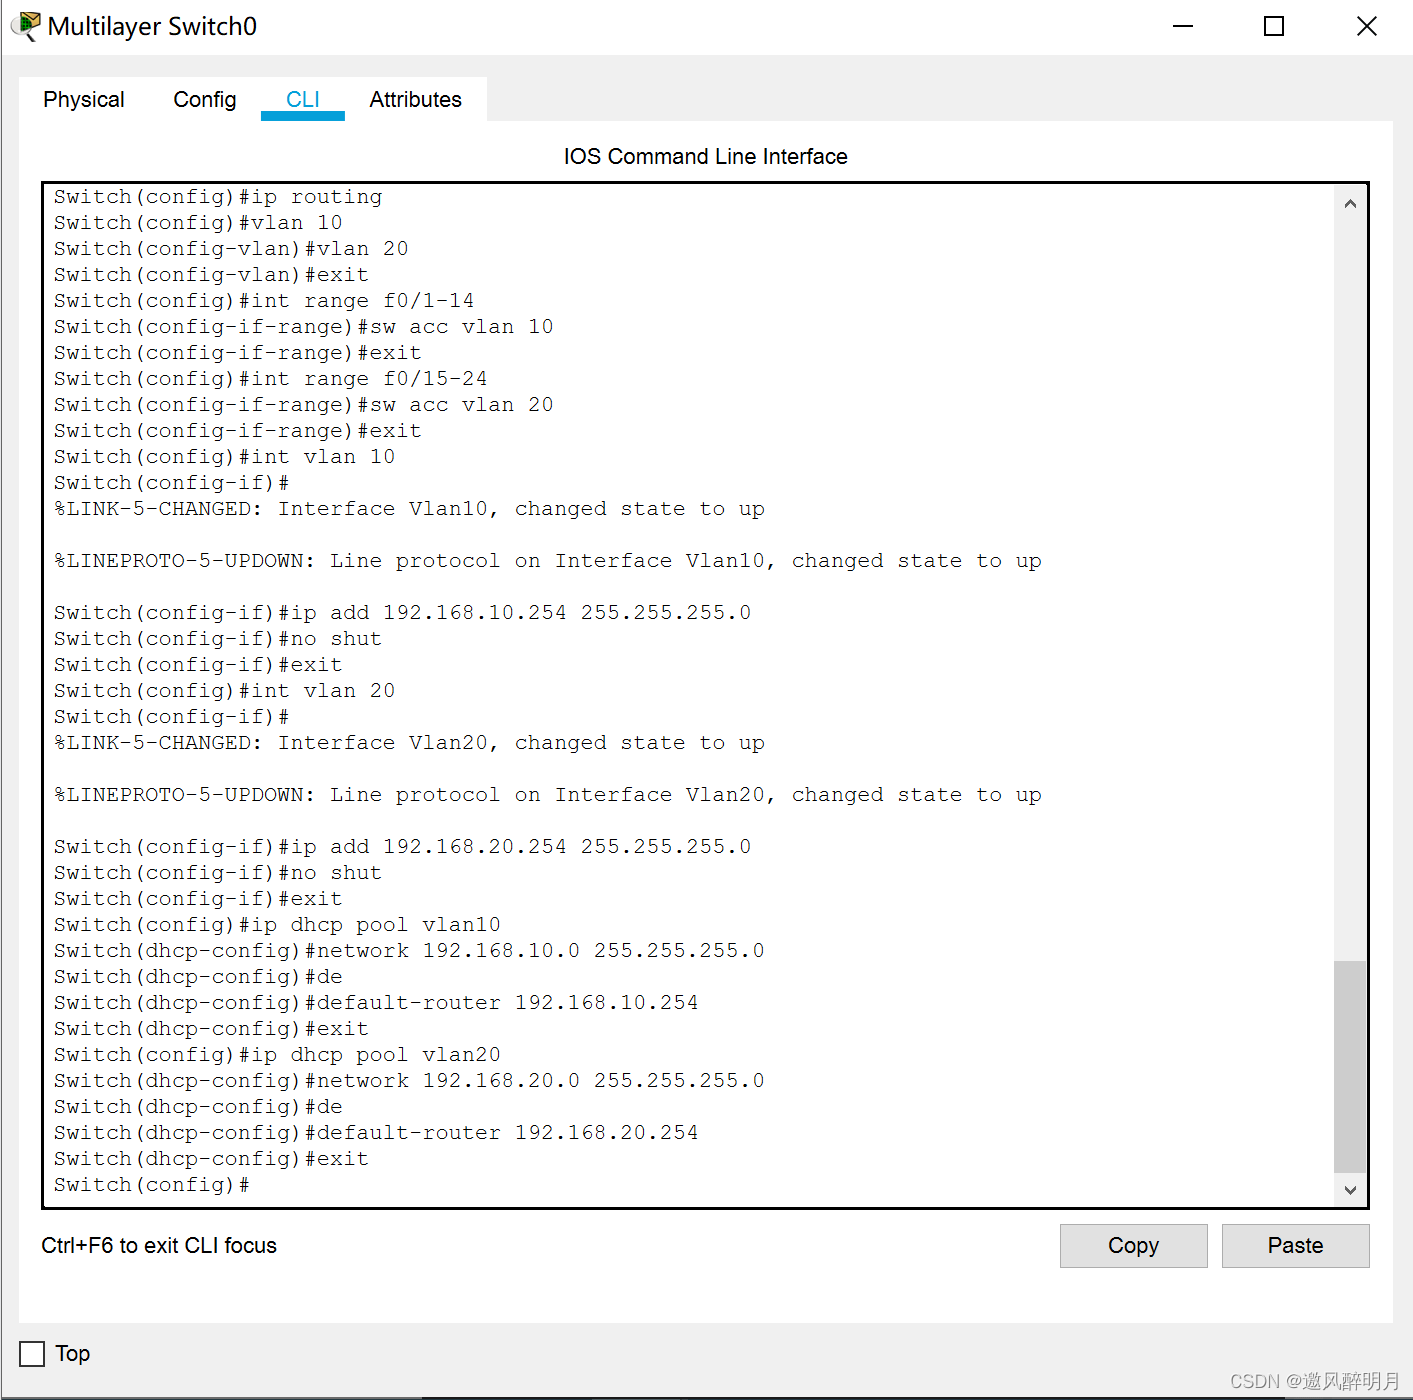
Task: Click the '%LINK-5-CHANGED: Interface Vlan10' message
Action: coord(410,509)
